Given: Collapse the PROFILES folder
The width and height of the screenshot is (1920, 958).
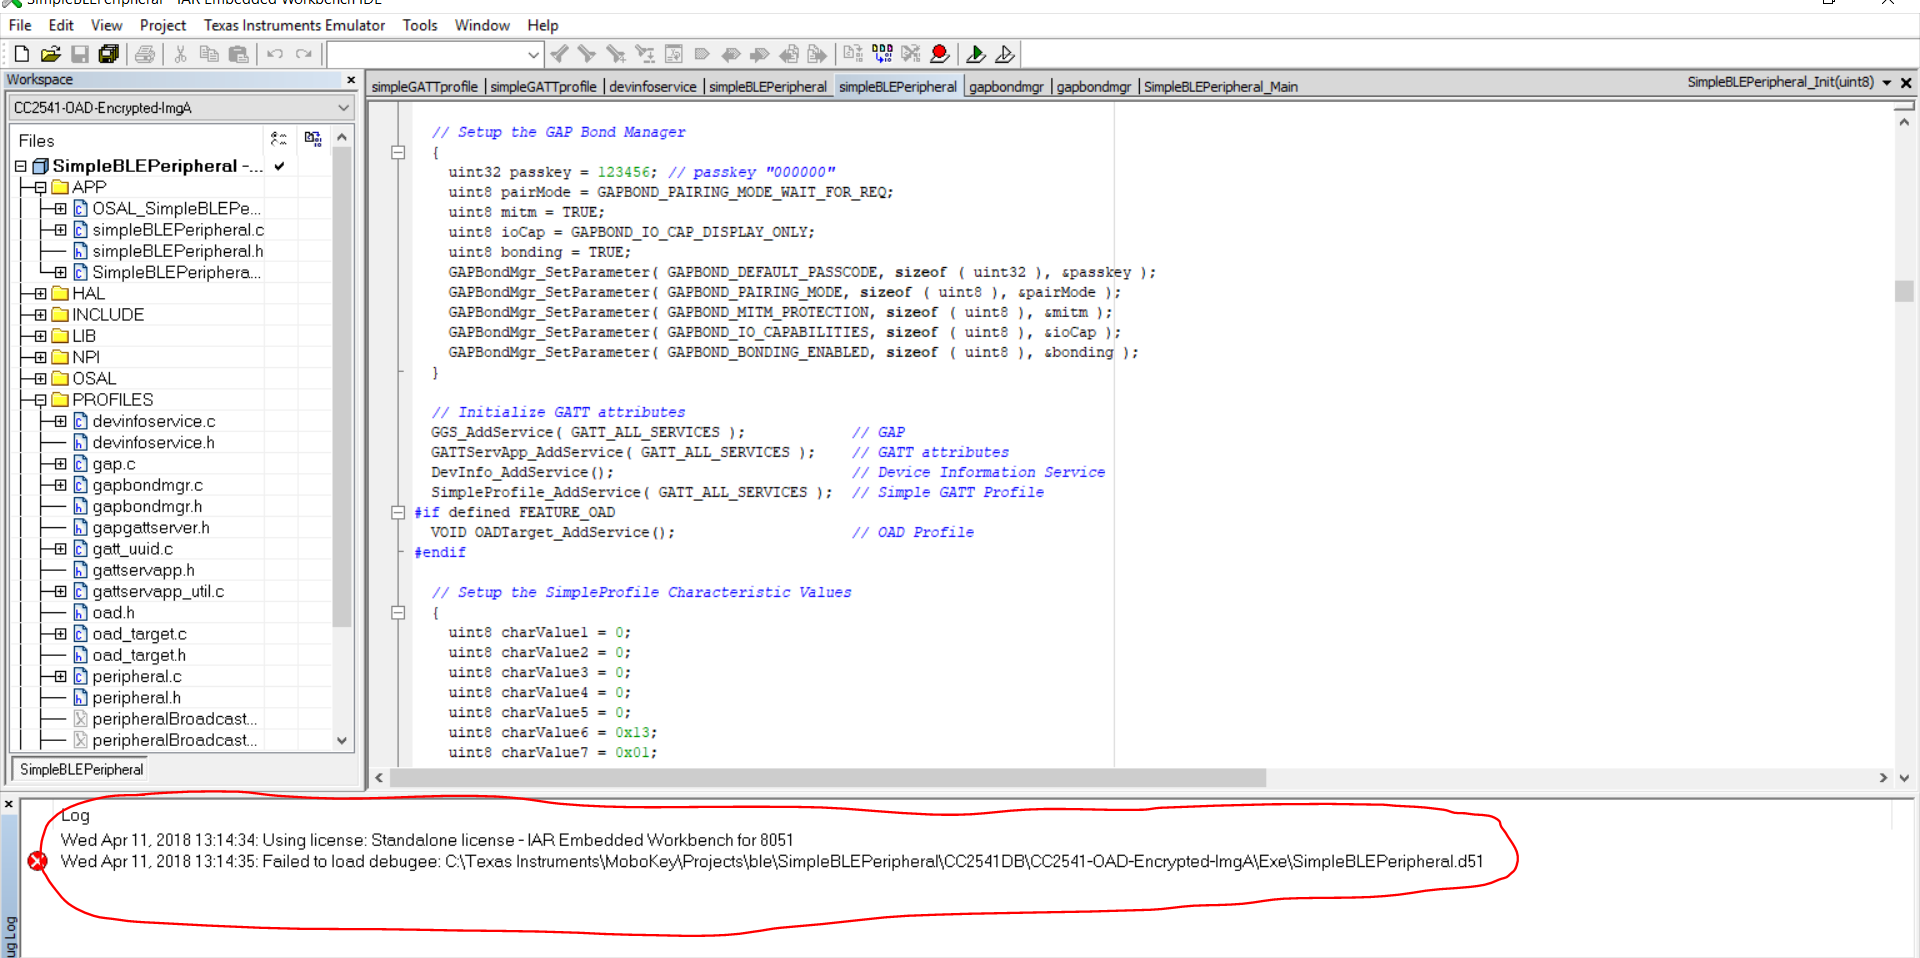Looking at the screenshot, I should point(38,399).
